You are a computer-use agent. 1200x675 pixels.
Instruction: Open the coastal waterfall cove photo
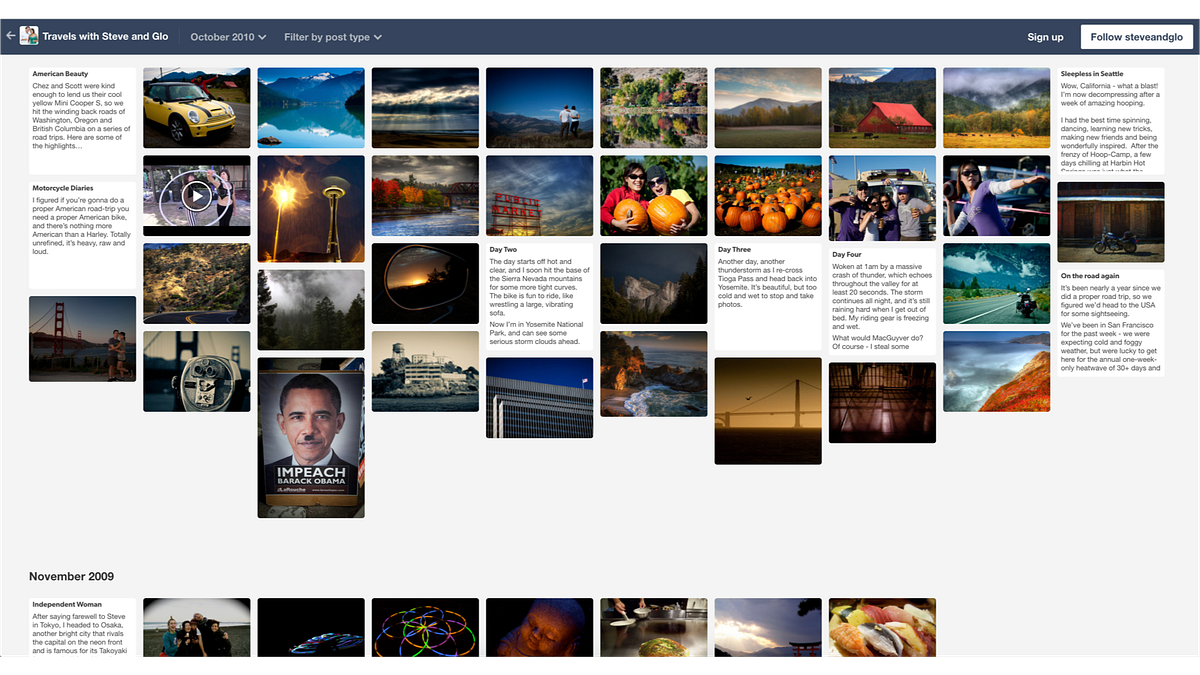[654, 374]
